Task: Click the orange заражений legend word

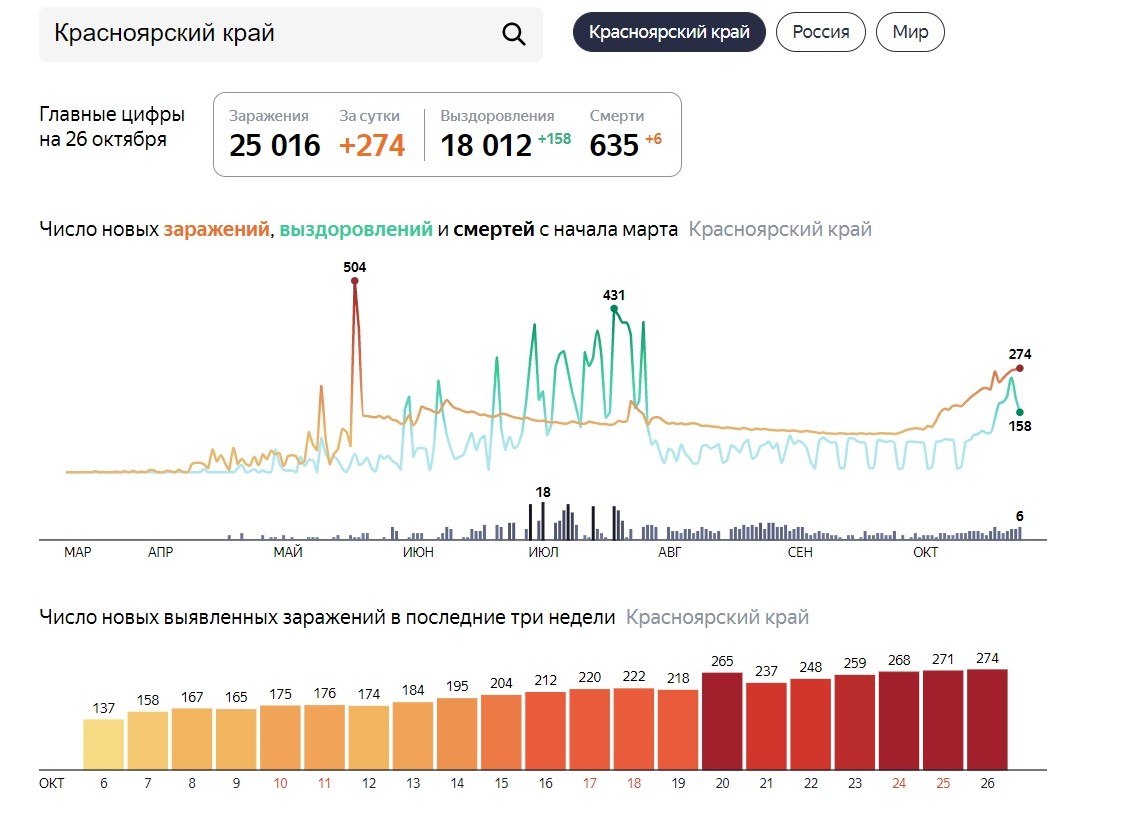Action: 216,229
